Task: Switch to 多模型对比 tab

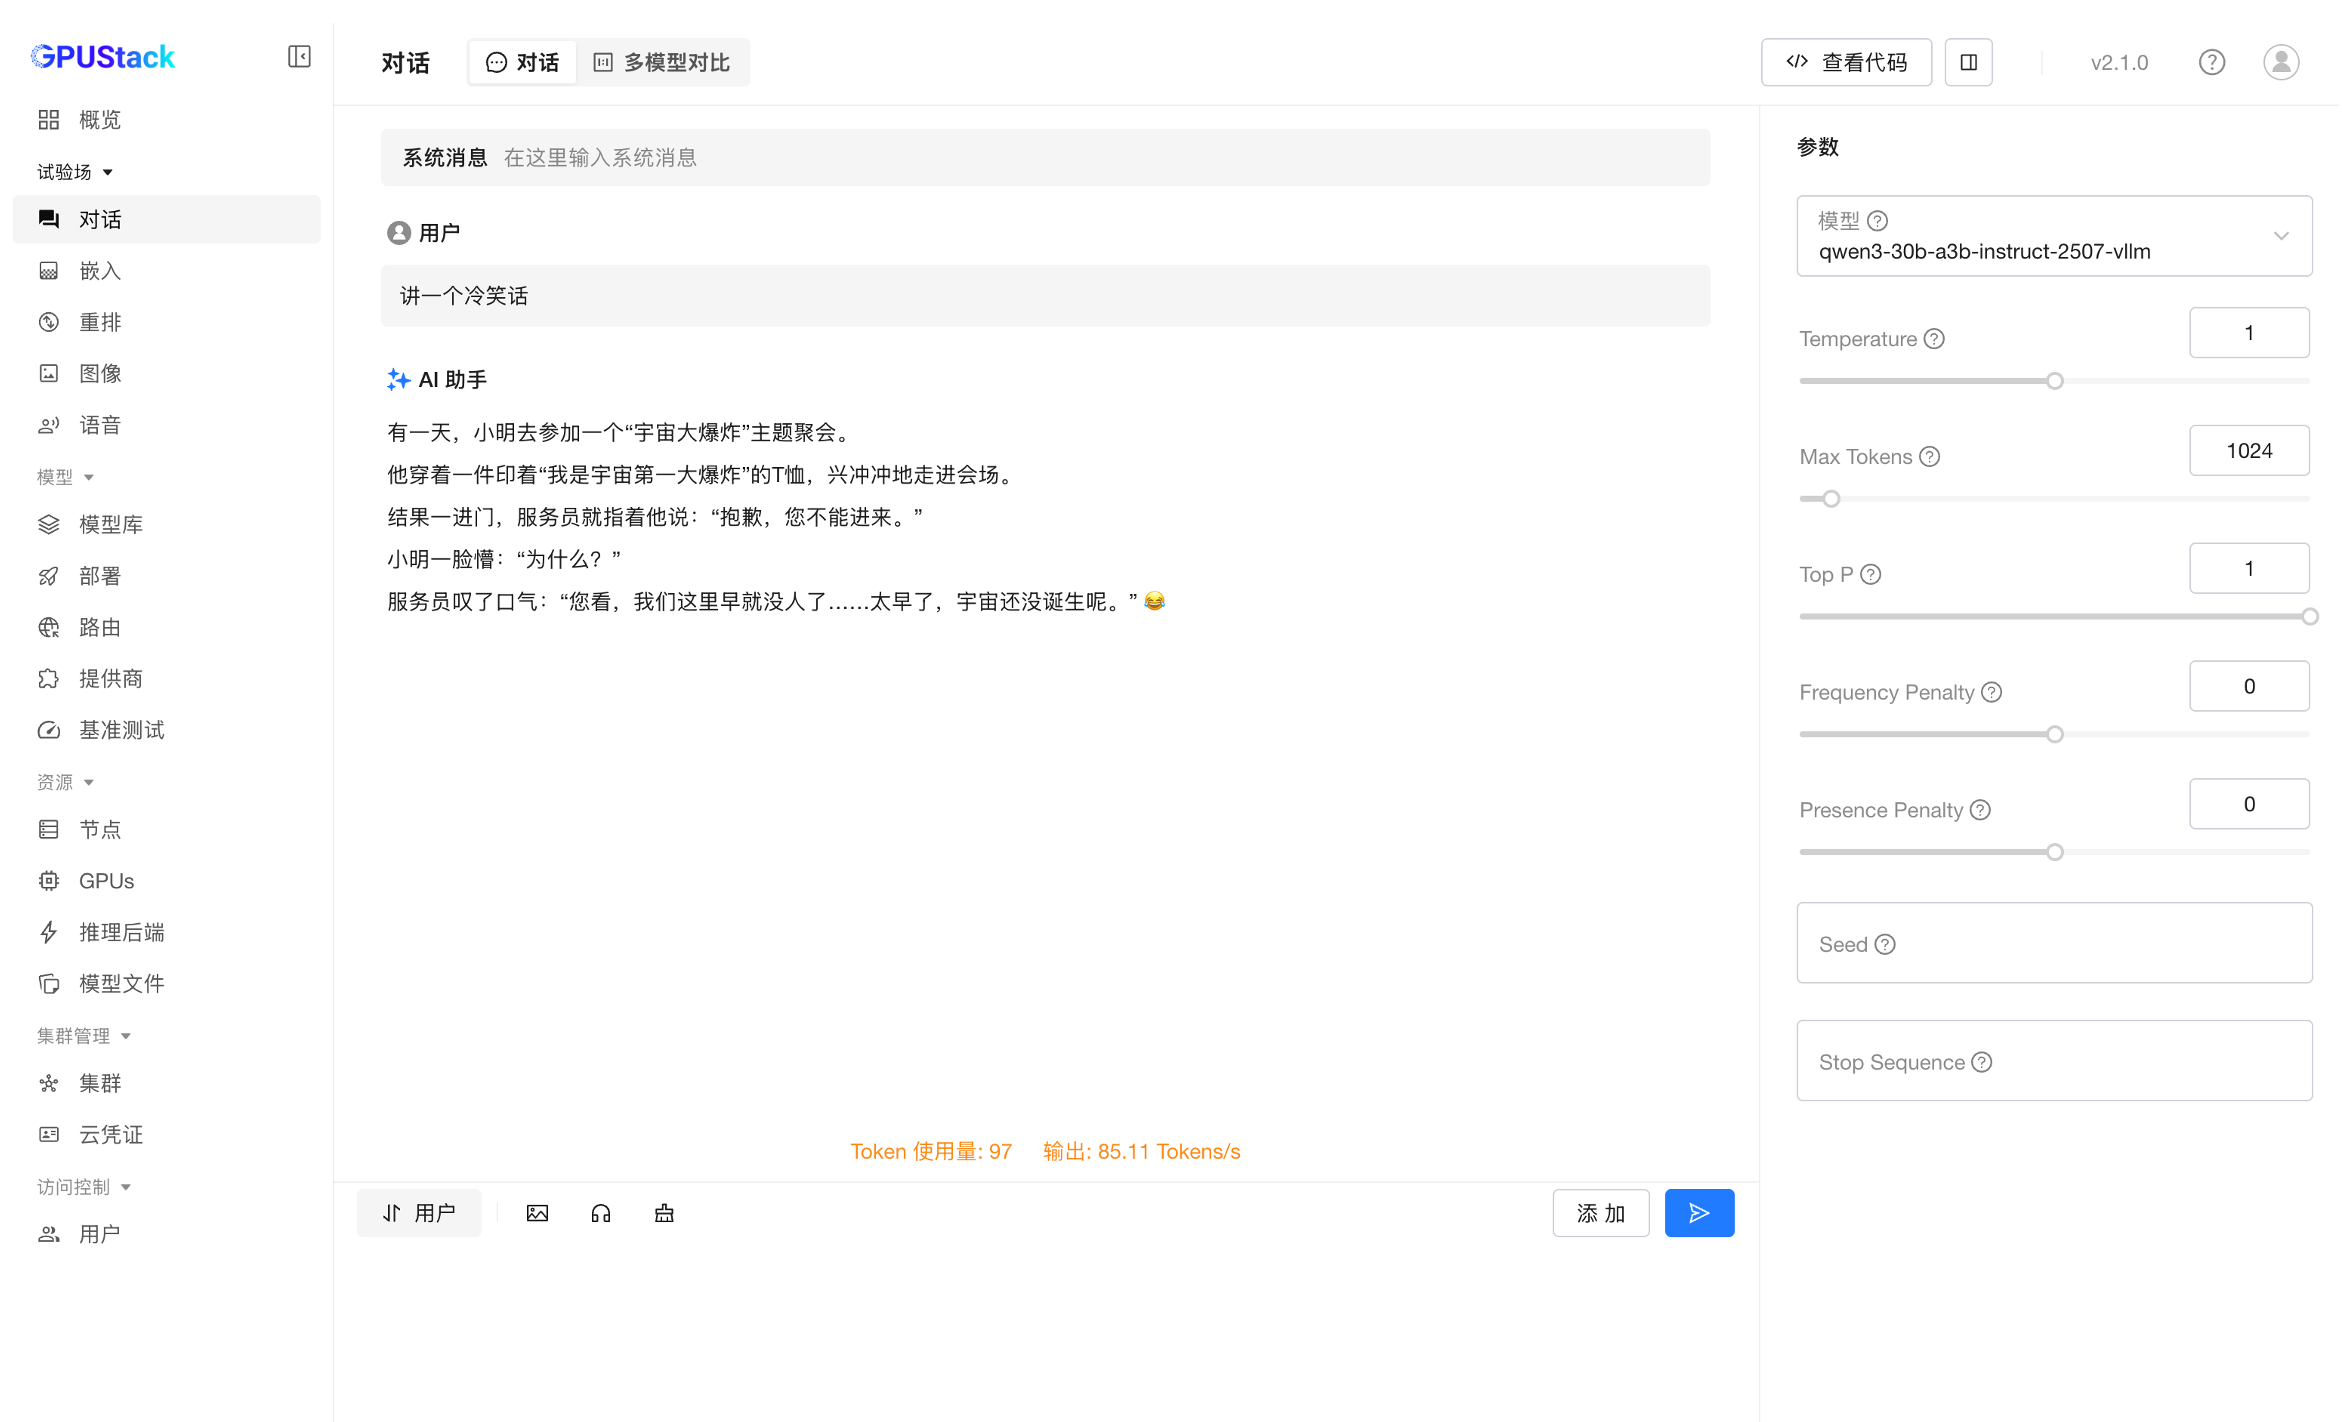Action: pyautogui.click(x=662, y=63)
